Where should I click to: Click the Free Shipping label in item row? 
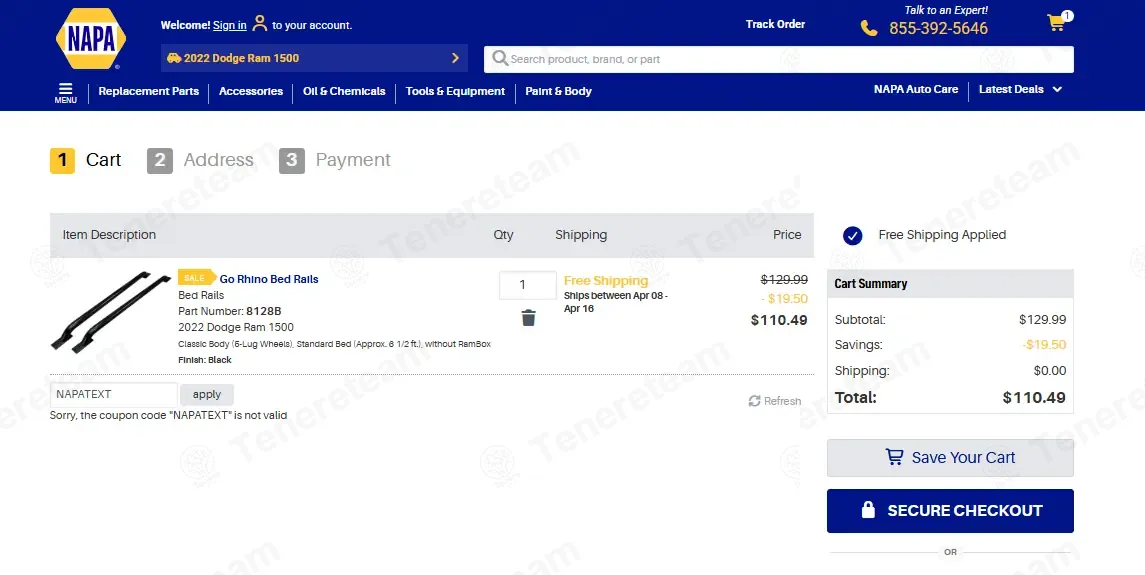[605, 281]
